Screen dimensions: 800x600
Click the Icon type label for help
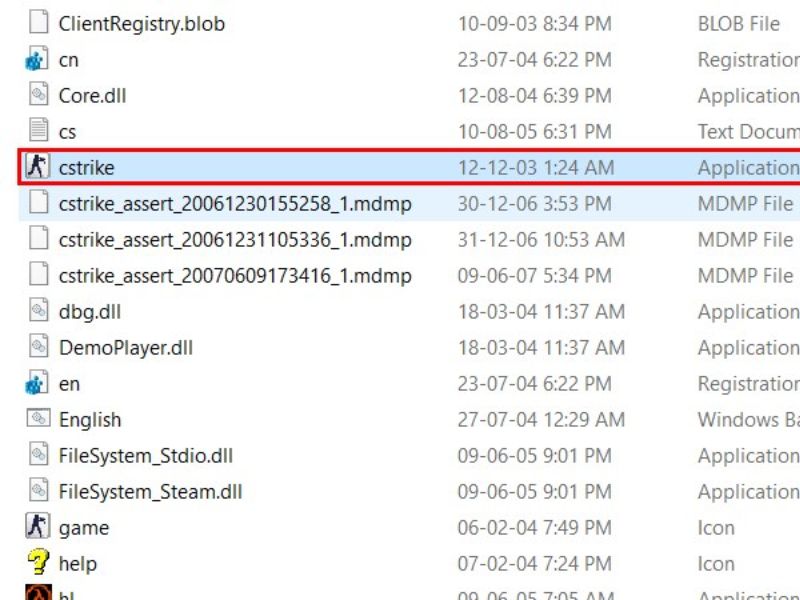[x=716, y=564]
